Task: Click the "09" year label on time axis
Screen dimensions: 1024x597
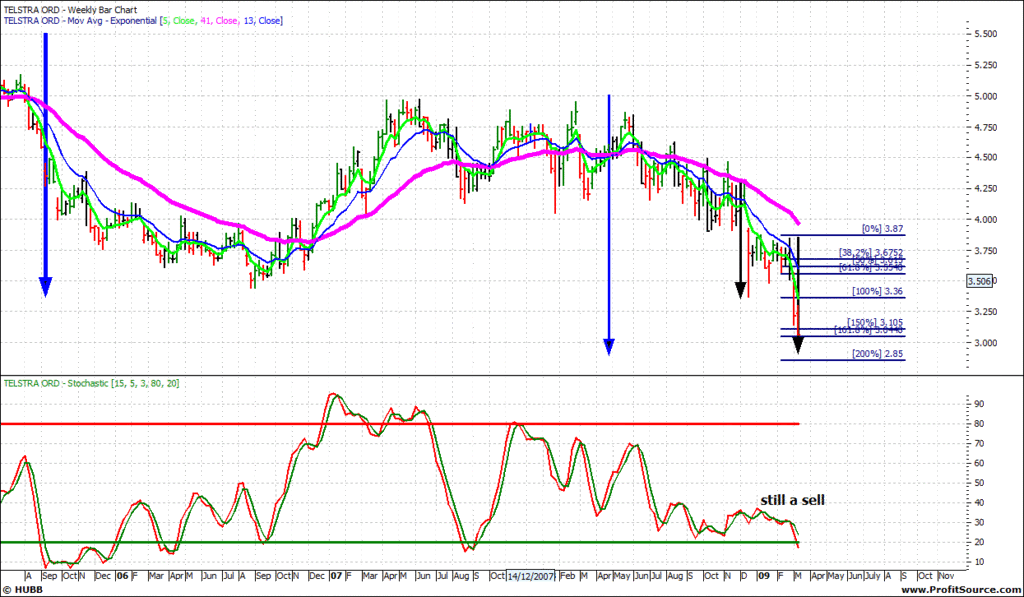Action: point(763,576)
